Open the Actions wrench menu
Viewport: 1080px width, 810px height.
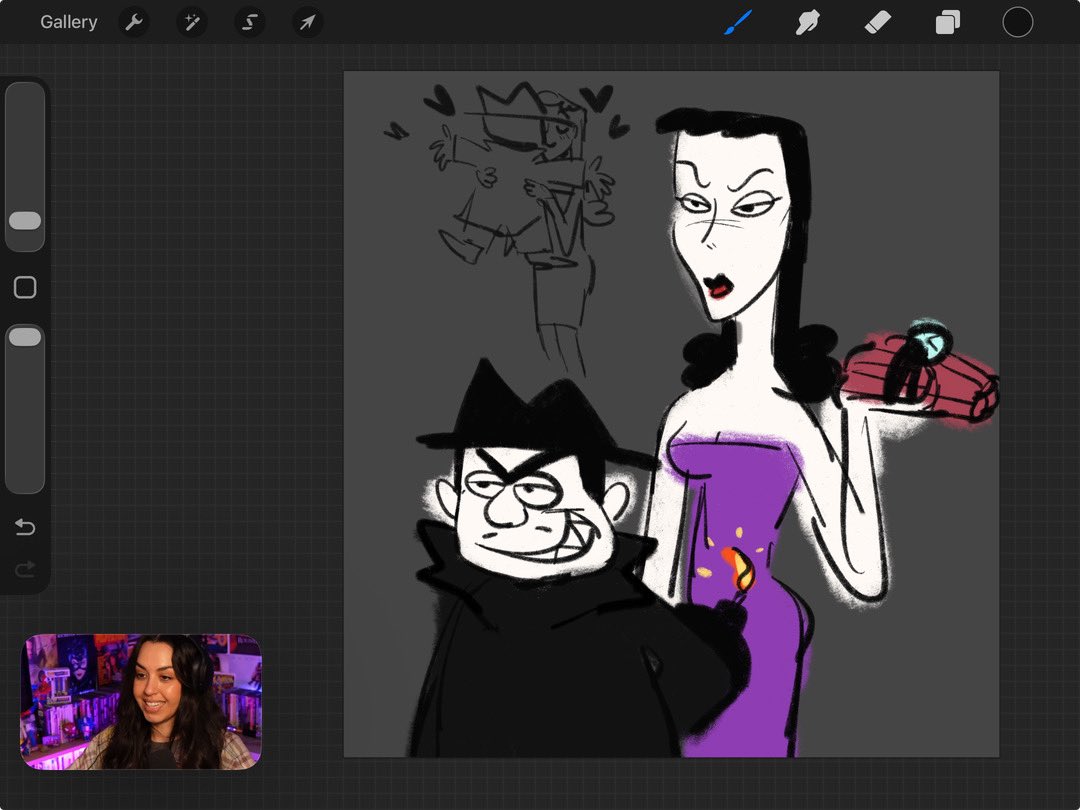[x=134, y=23]
